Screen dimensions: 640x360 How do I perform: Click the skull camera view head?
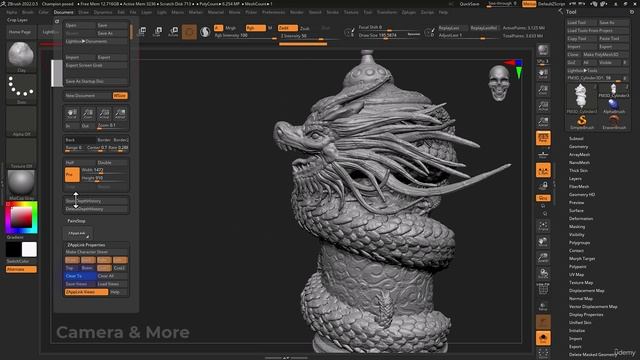pyautogui.click(x=499, y=83)
